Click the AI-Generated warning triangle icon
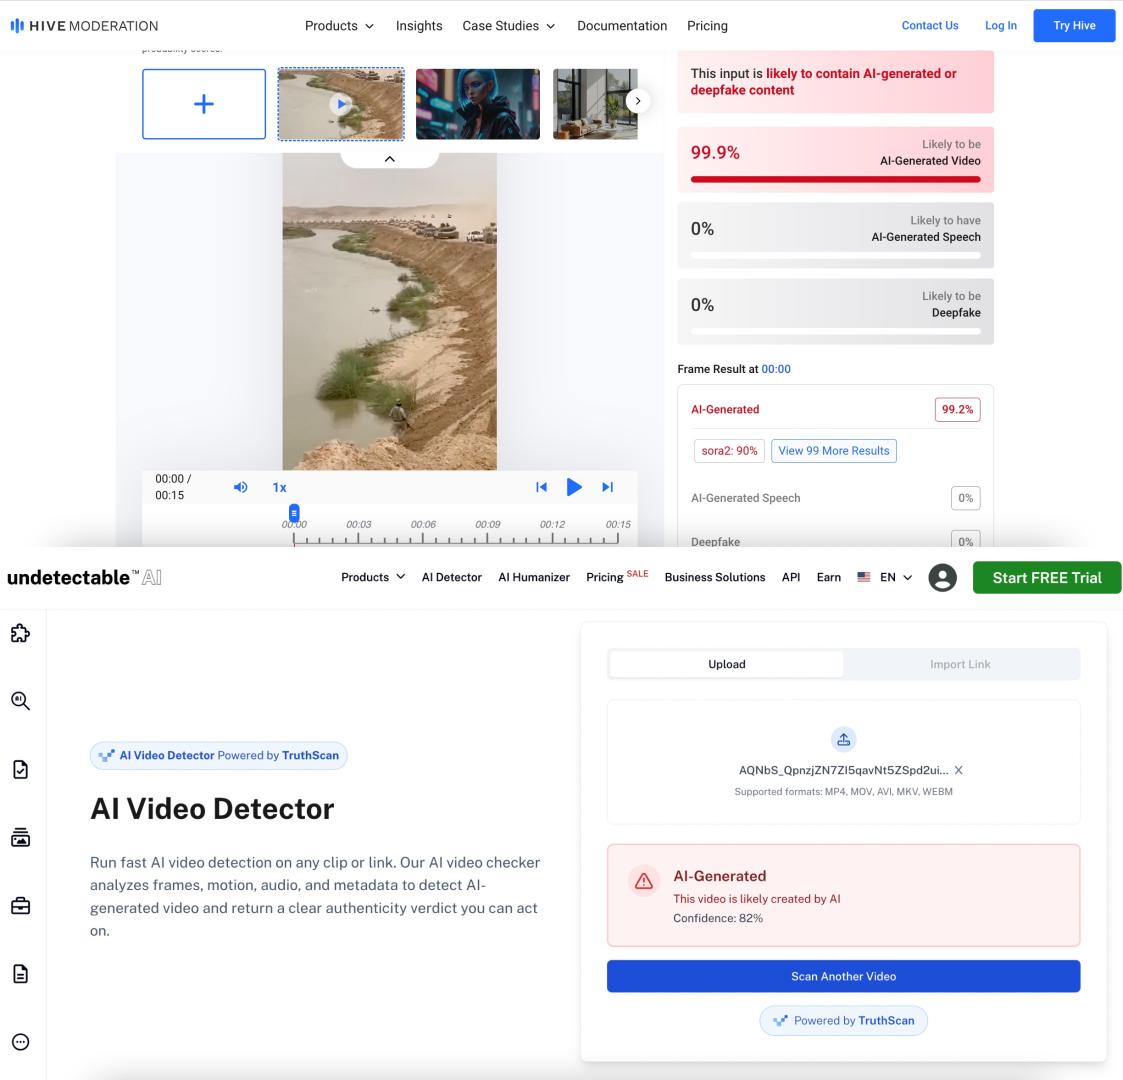 643,881
